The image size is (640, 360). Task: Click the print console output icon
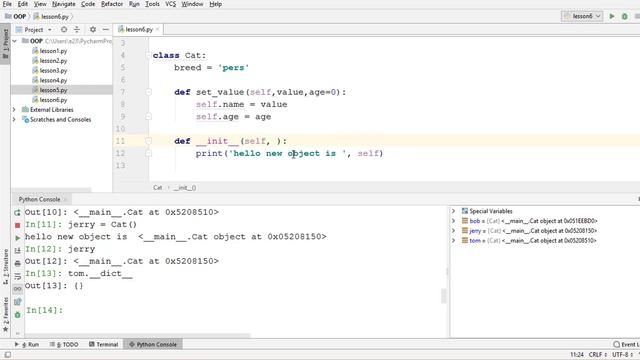[x=17, y=264]
